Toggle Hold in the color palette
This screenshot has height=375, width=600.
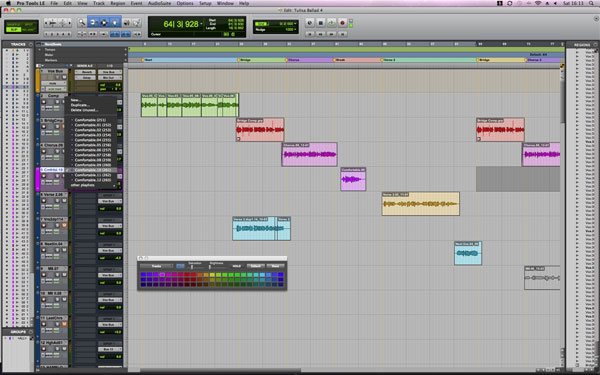click(x=237, y=266)
